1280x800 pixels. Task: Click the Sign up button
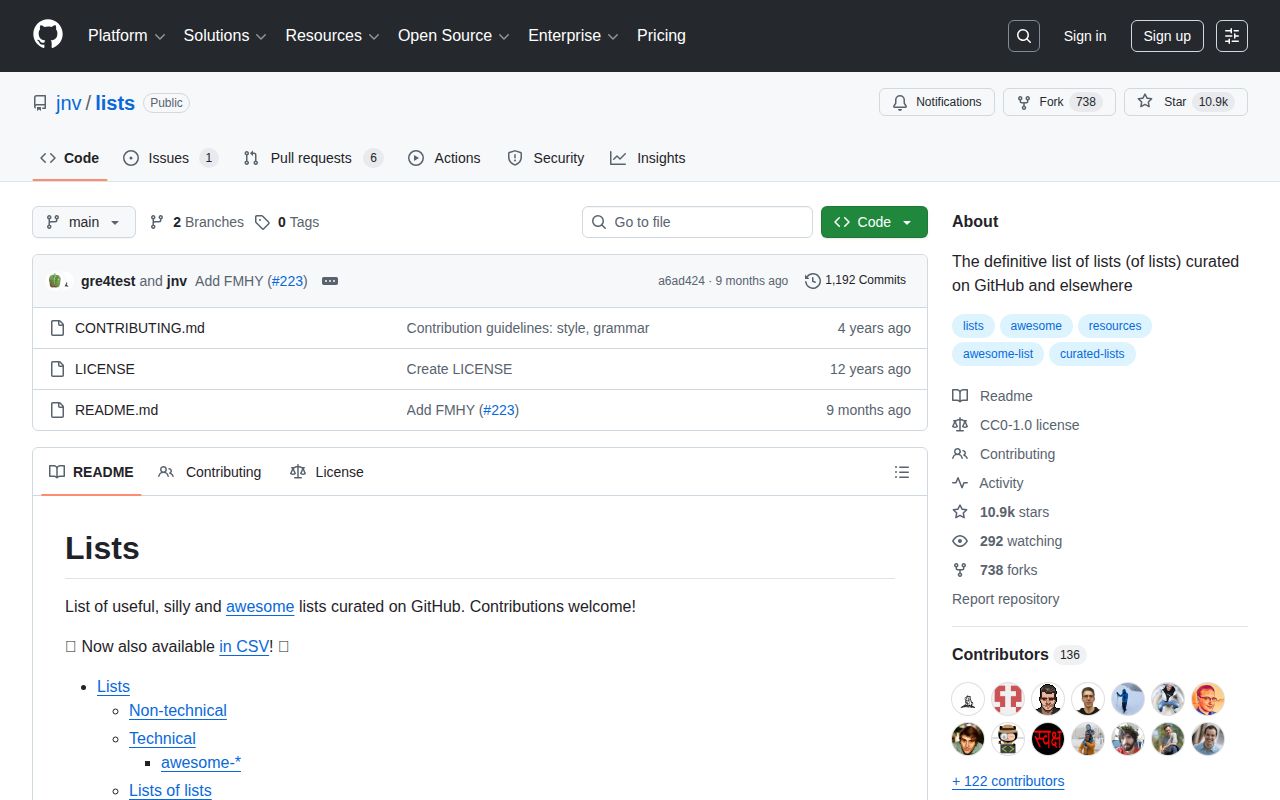coord(1166,36)
